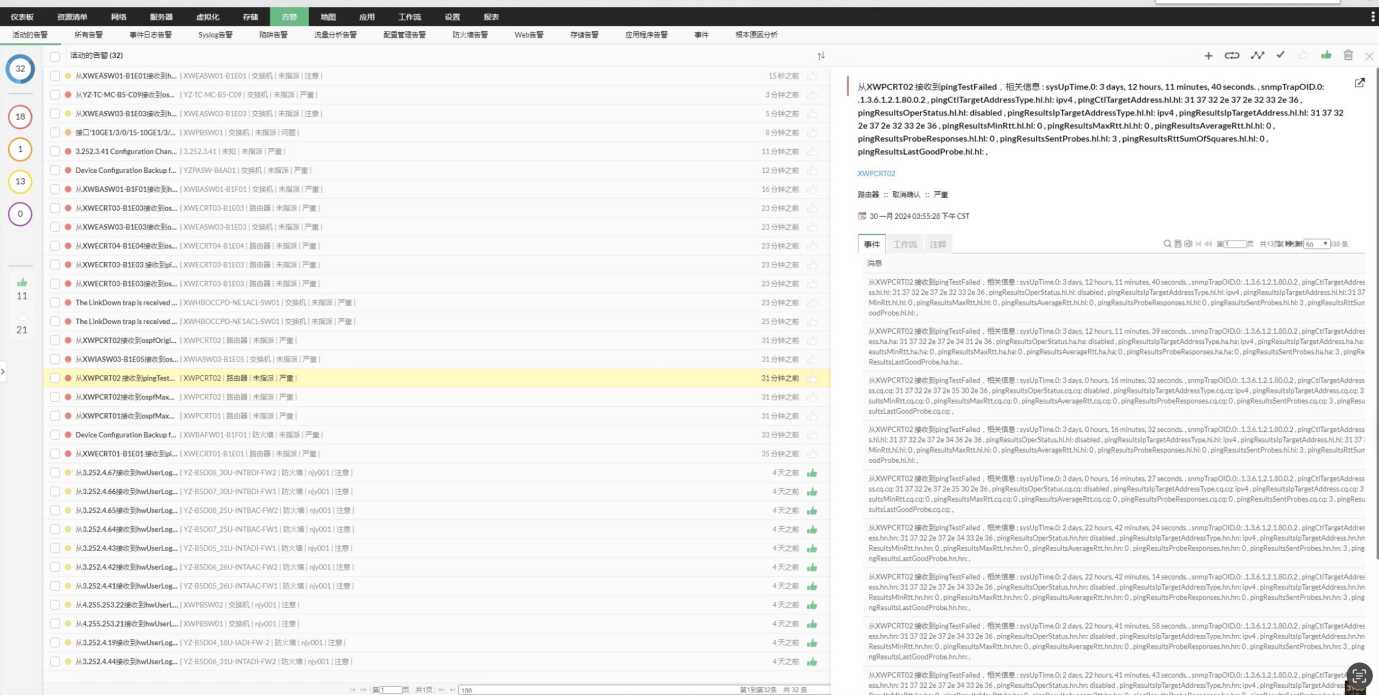The width and height of the screenshot is (1379, 695).
Task: Click the green thumbs-up icon in detail toolbar
Action: (x=1327, y=57)
